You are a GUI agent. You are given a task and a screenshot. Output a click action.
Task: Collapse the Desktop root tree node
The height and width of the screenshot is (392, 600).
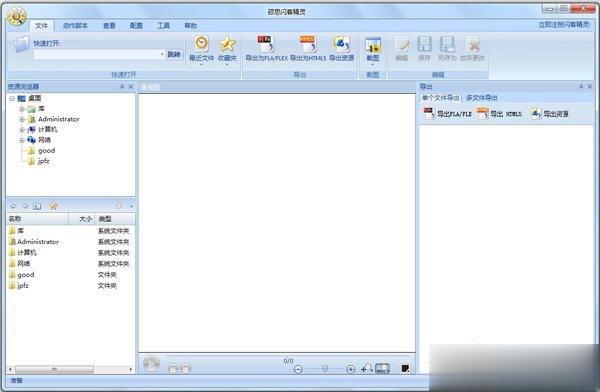[x=12, y=98]
